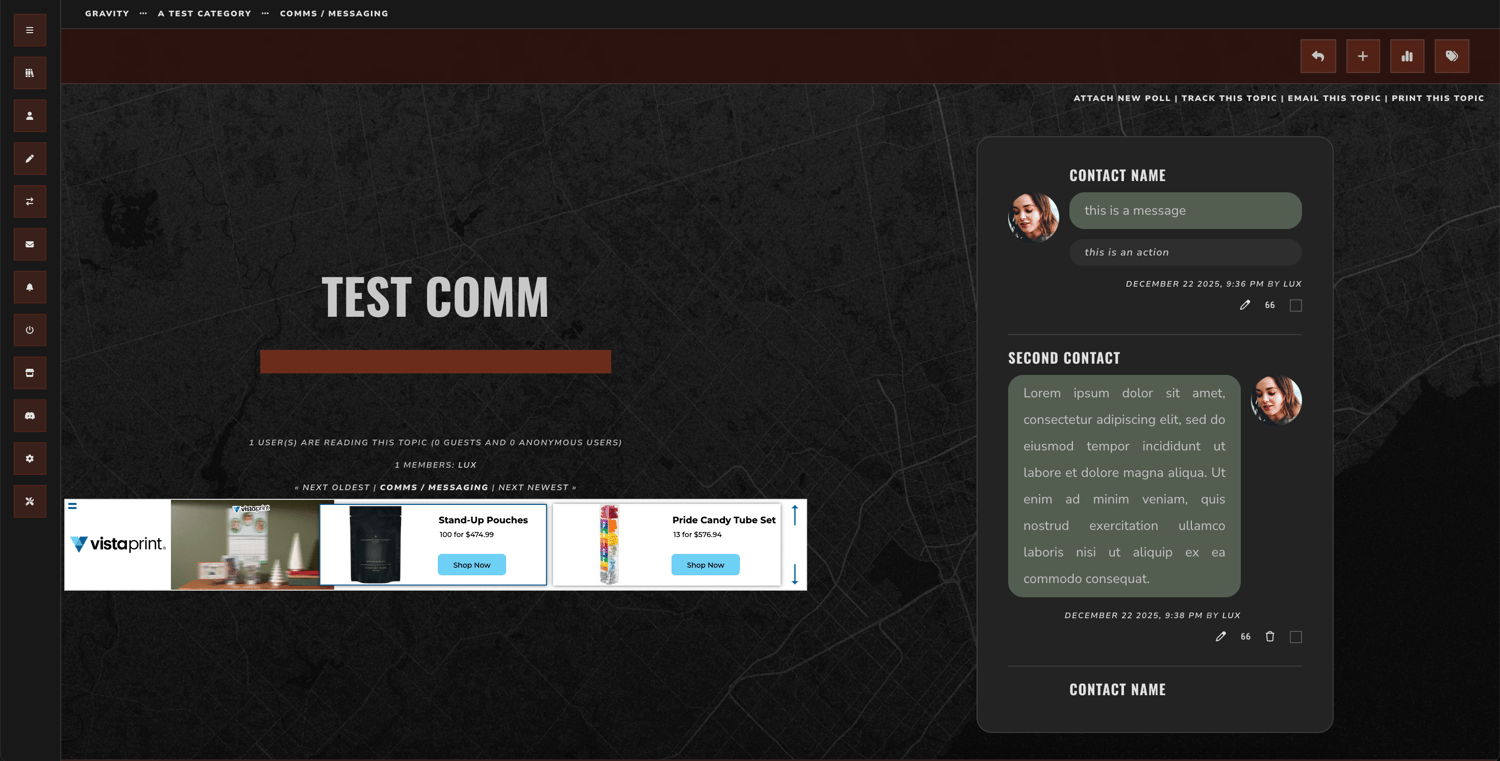The width and height of the screenshot is (1500, 761).
Task: Open the Discord icon in the sidebar
Action: (x=30, y=416)
